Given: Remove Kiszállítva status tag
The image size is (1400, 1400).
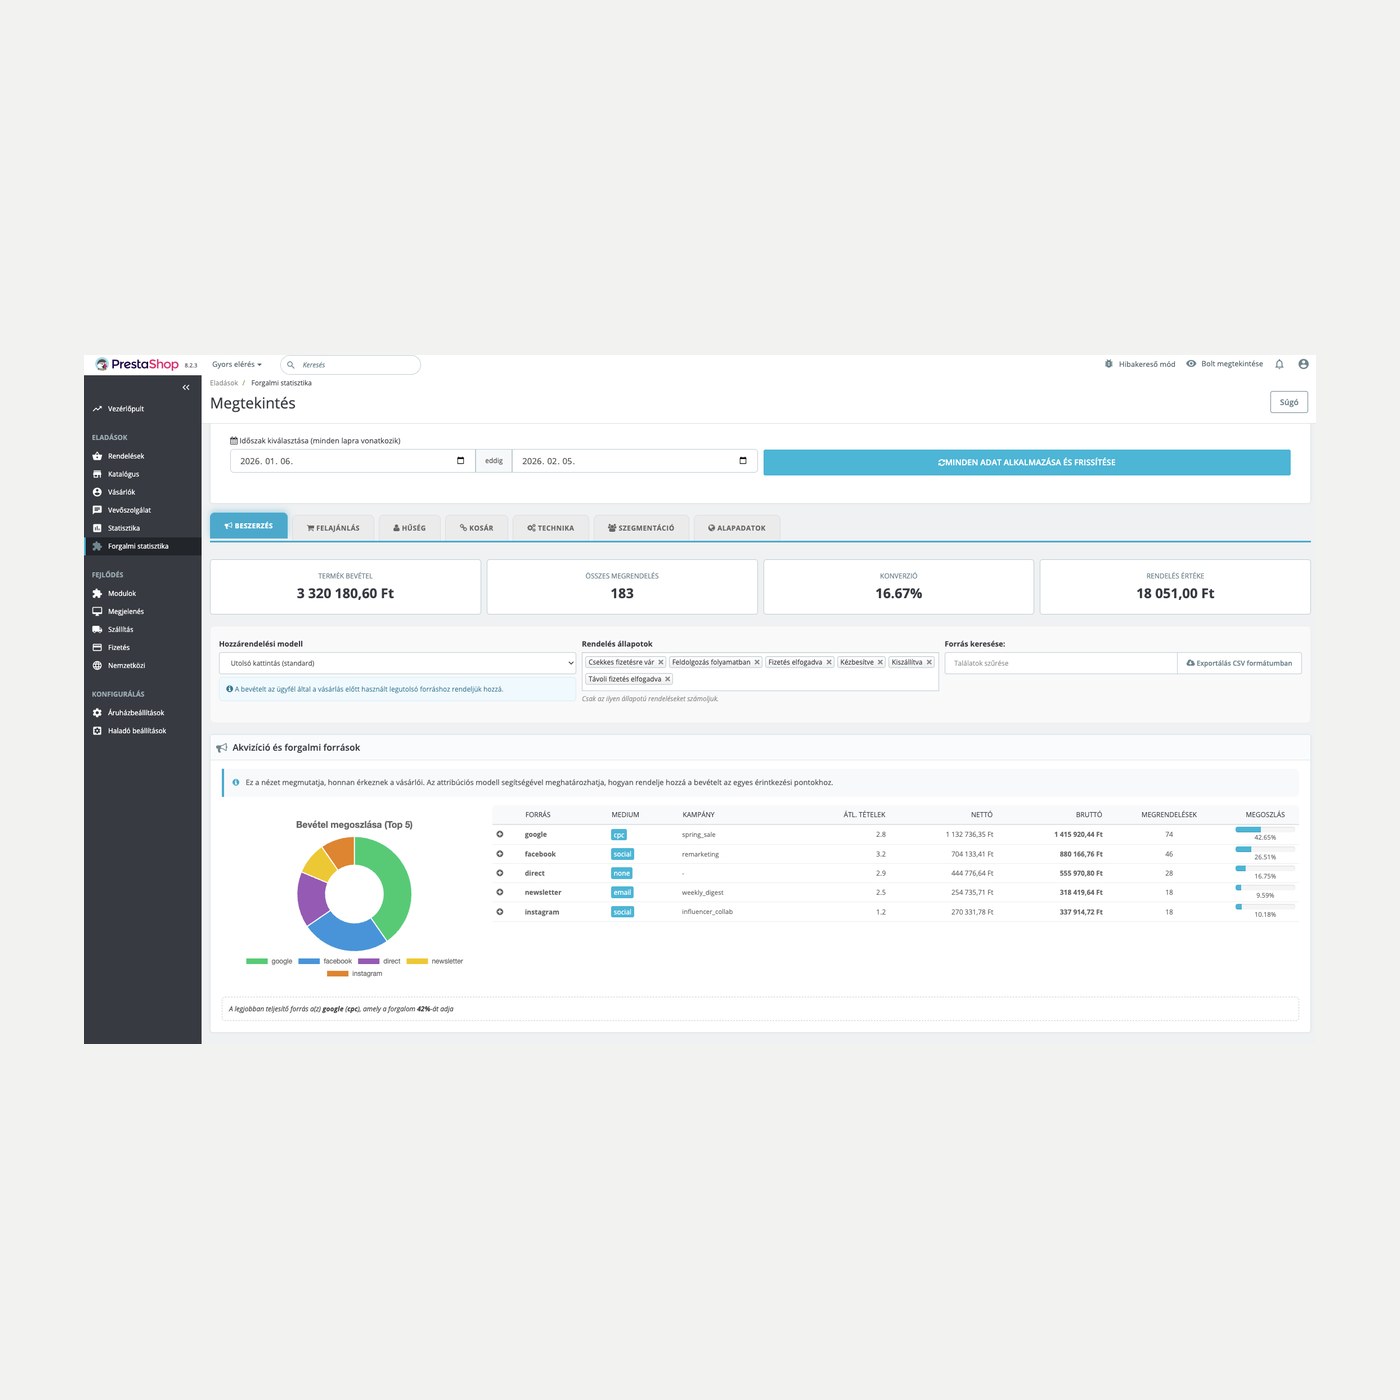Looking at the screenshot, I should (929, 662).
